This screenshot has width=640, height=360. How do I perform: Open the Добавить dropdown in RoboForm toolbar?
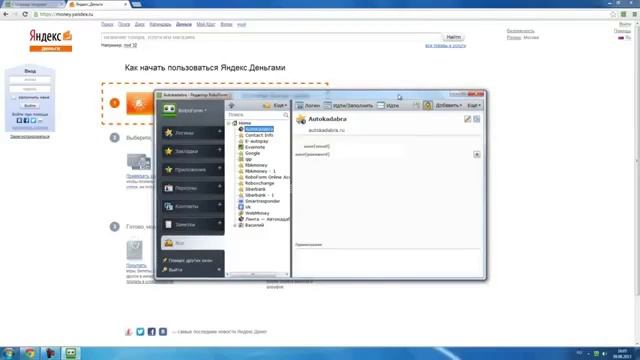[x=449, y=105]
